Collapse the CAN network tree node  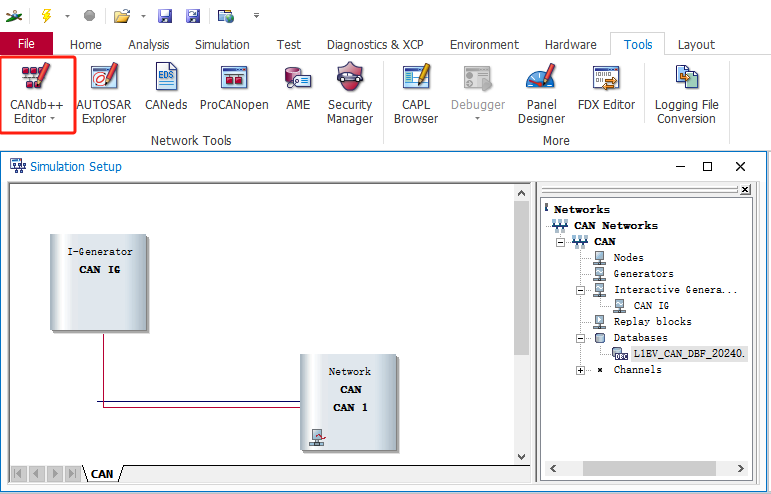560,242
